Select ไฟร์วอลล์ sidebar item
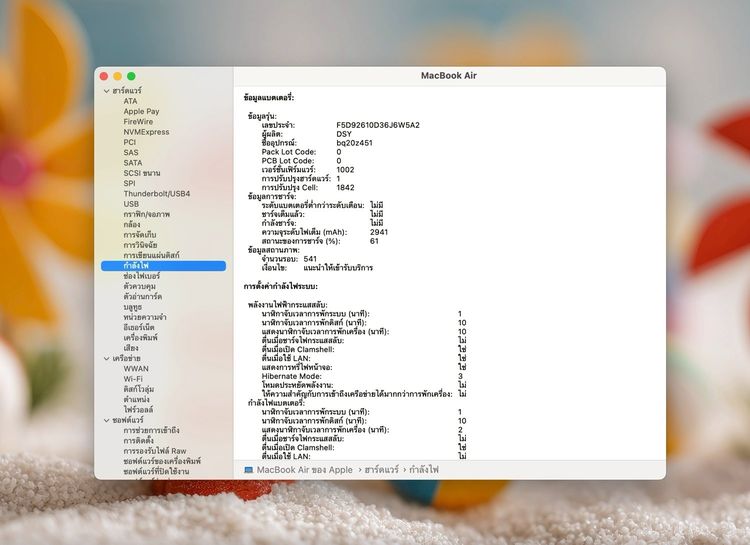 pos(138,410)
